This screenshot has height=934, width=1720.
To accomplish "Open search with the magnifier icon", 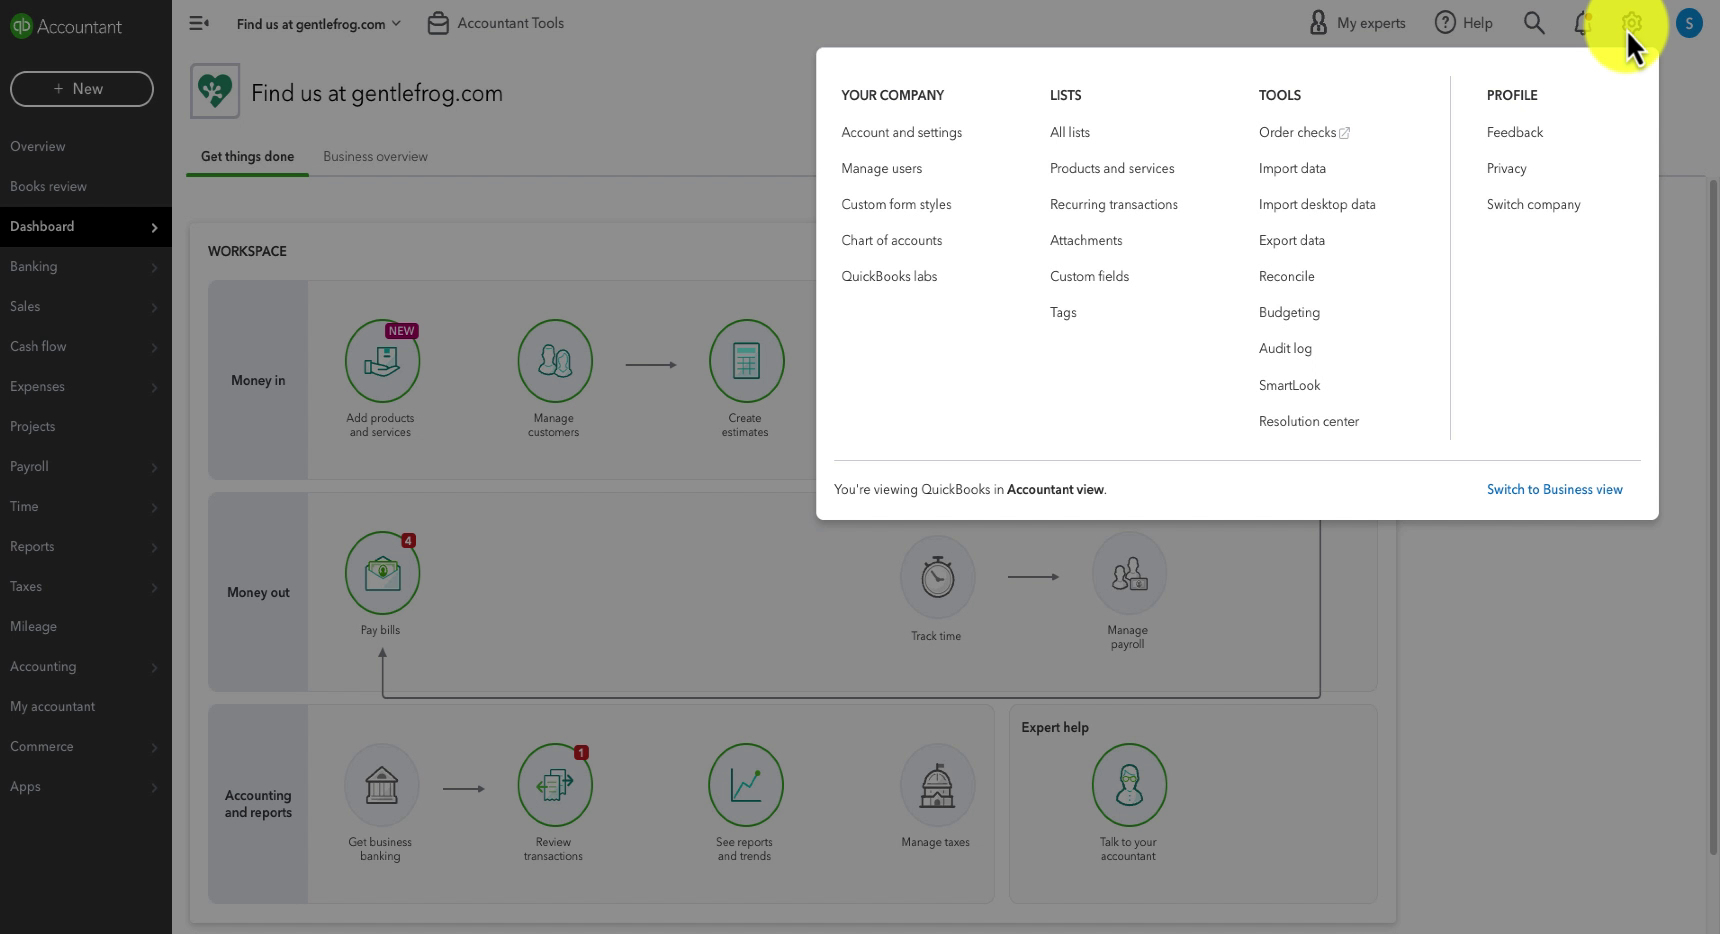I will coord(1534,23).
